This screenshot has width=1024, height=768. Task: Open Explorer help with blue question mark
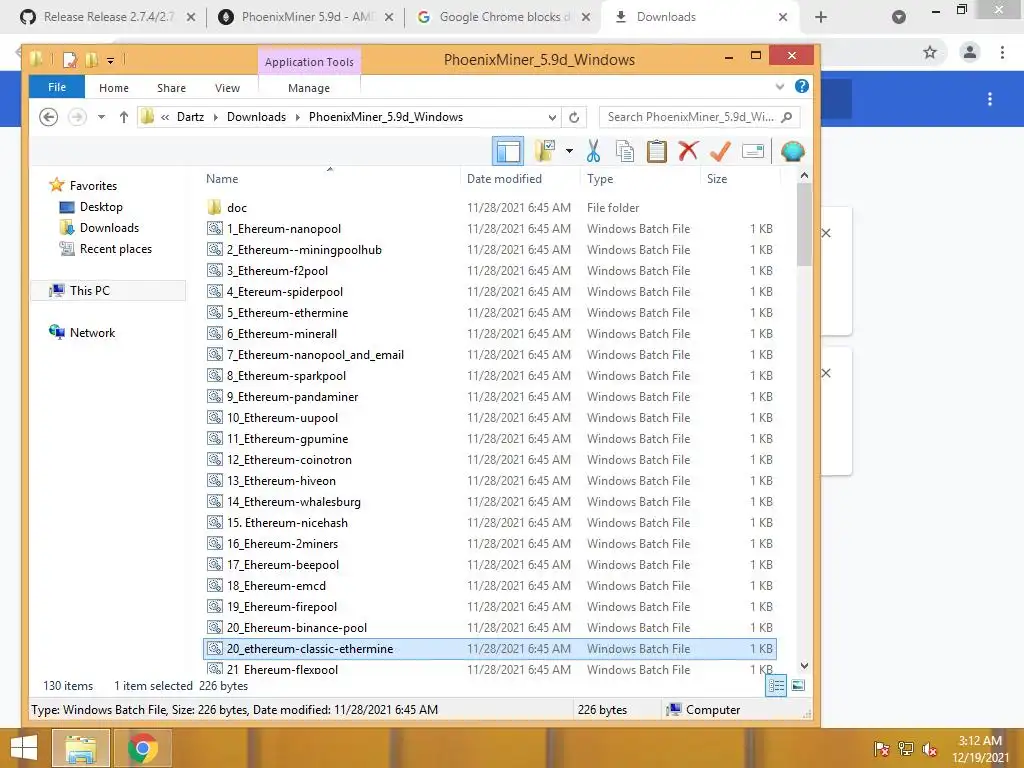[x=801, y=86]
